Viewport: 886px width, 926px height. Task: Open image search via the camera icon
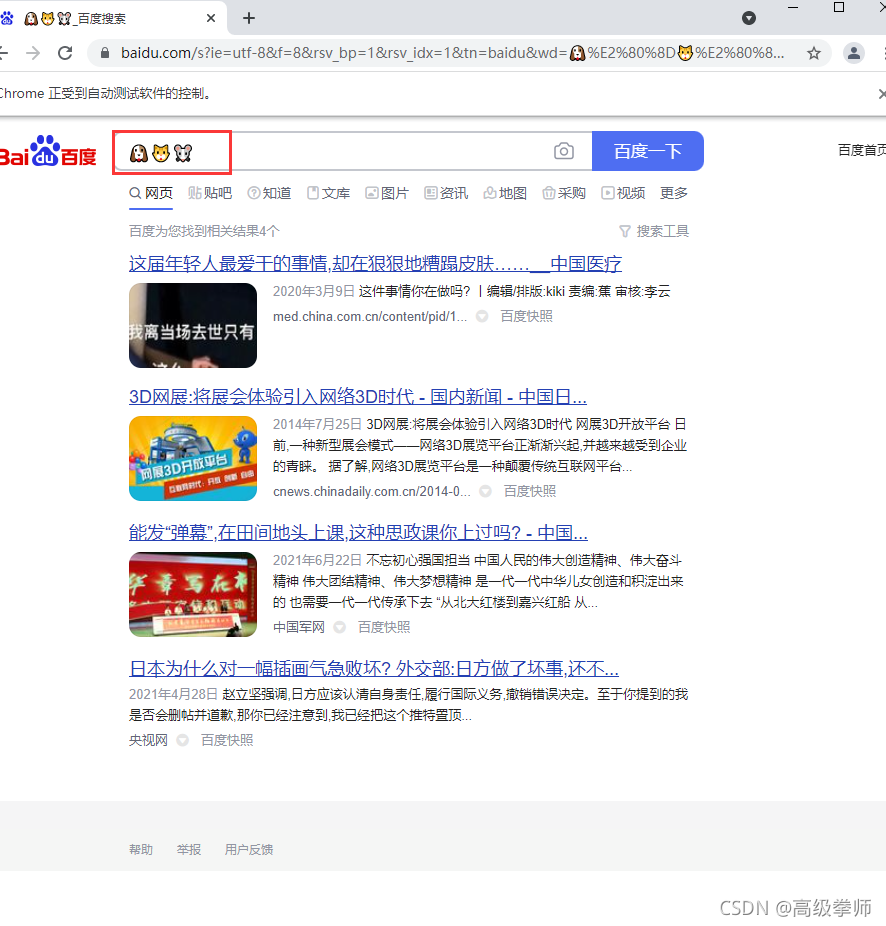tap(563, 151)
